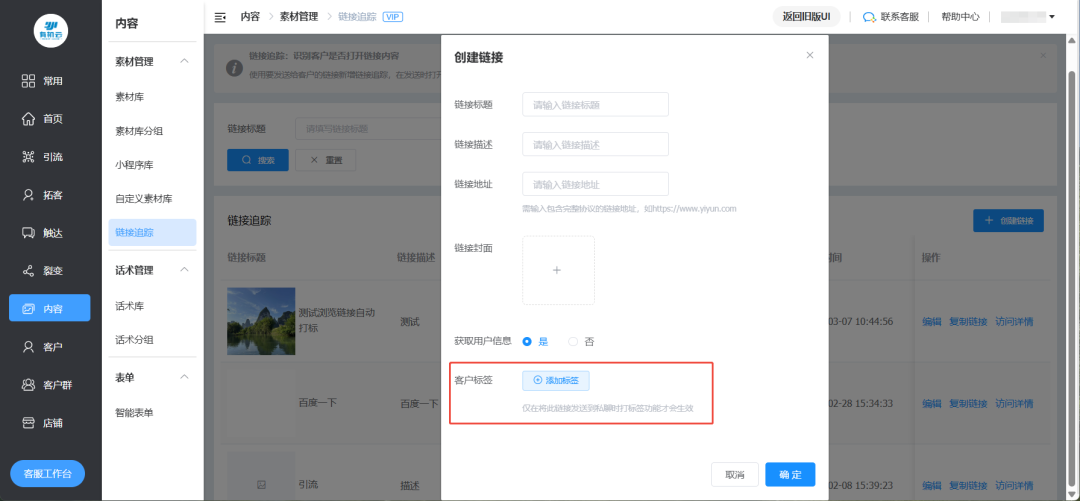Image resolution: width=1080 pixels, height=501 pixels.
Task: Select 链接追踪 menu item
Action: tap(152, 232)
